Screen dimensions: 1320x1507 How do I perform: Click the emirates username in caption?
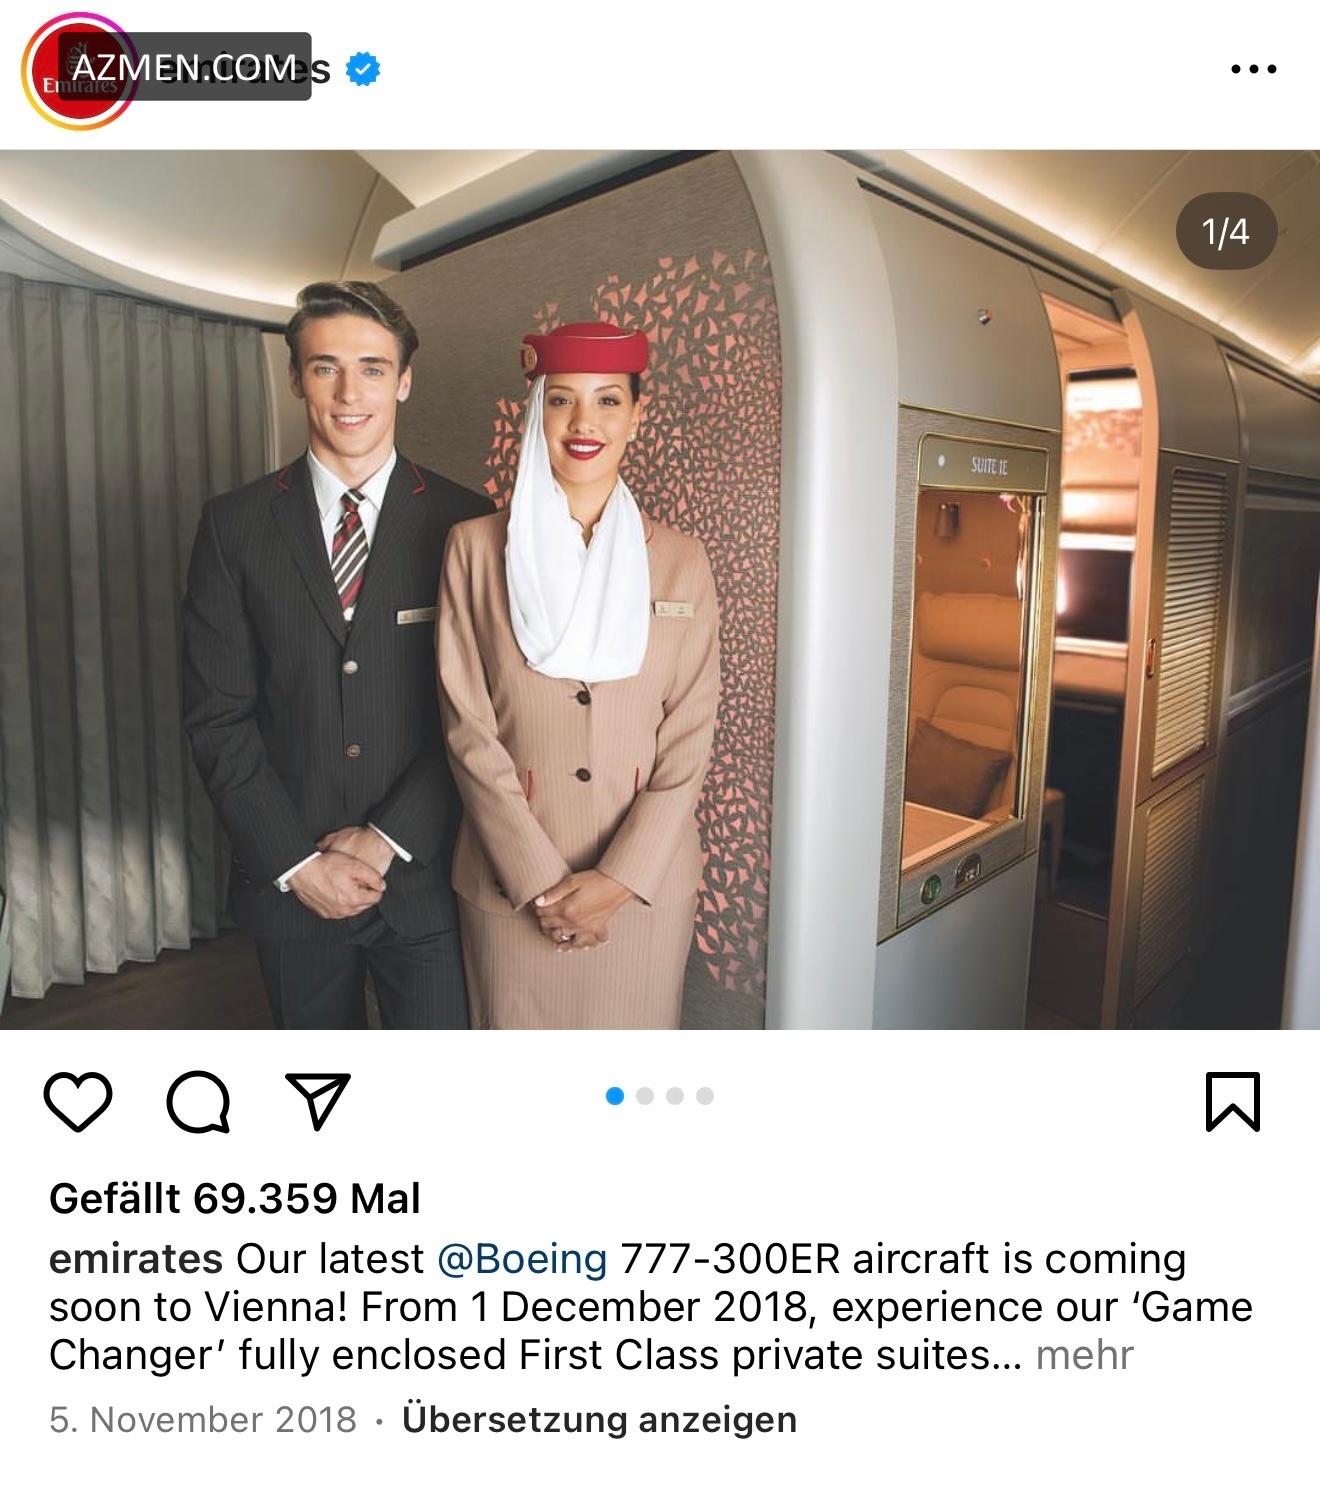point(136,1259)
